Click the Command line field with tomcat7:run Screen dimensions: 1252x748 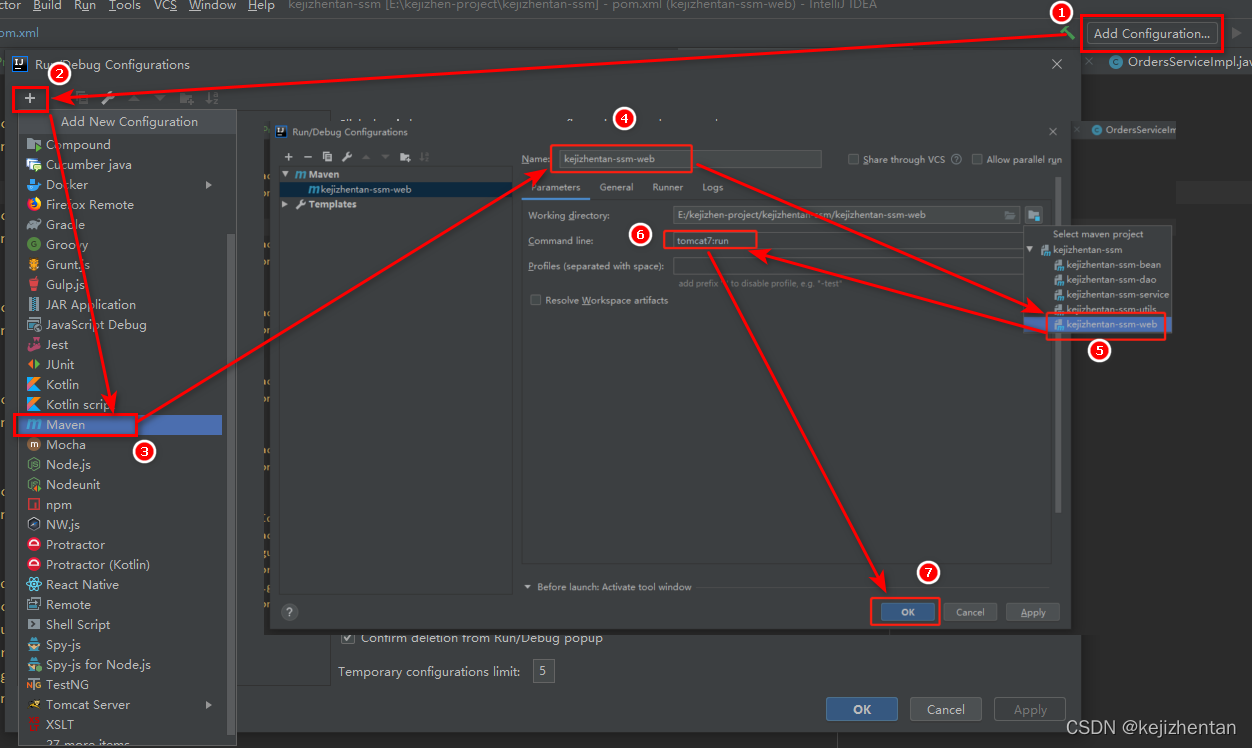pos(848,241)
